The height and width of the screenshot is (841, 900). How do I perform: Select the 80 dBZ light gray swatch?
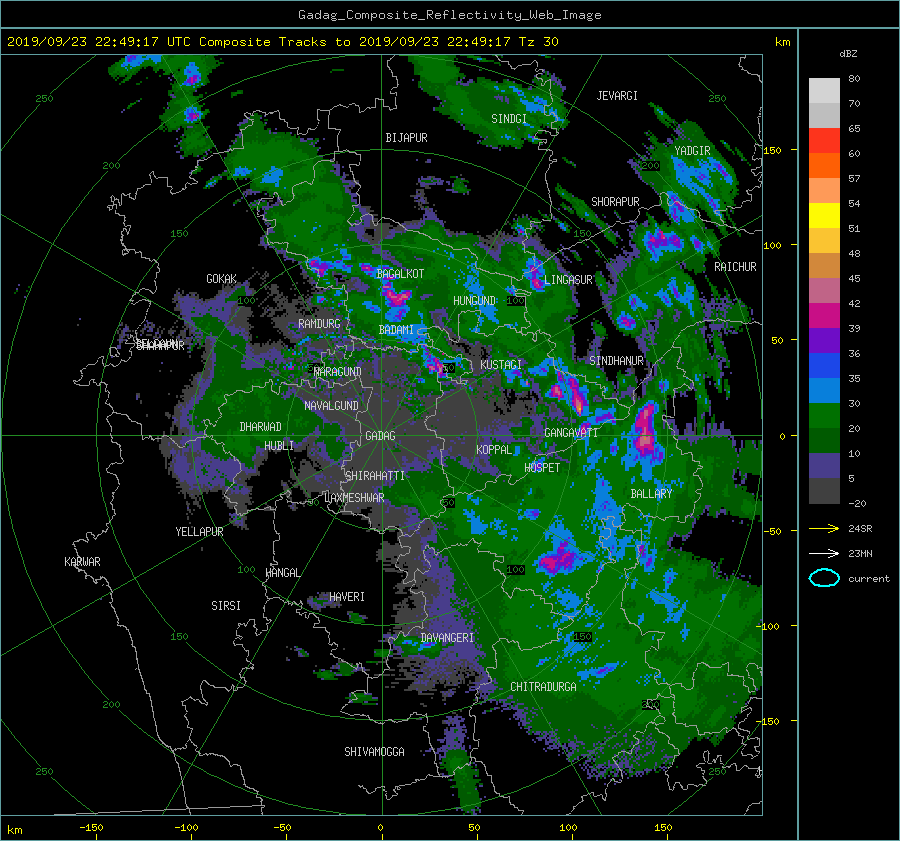(x=824, y=90)
